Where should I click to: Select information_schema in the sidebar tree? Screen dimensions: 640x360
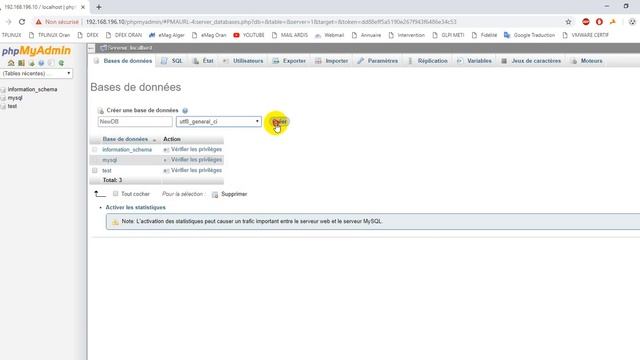(32, 89)
